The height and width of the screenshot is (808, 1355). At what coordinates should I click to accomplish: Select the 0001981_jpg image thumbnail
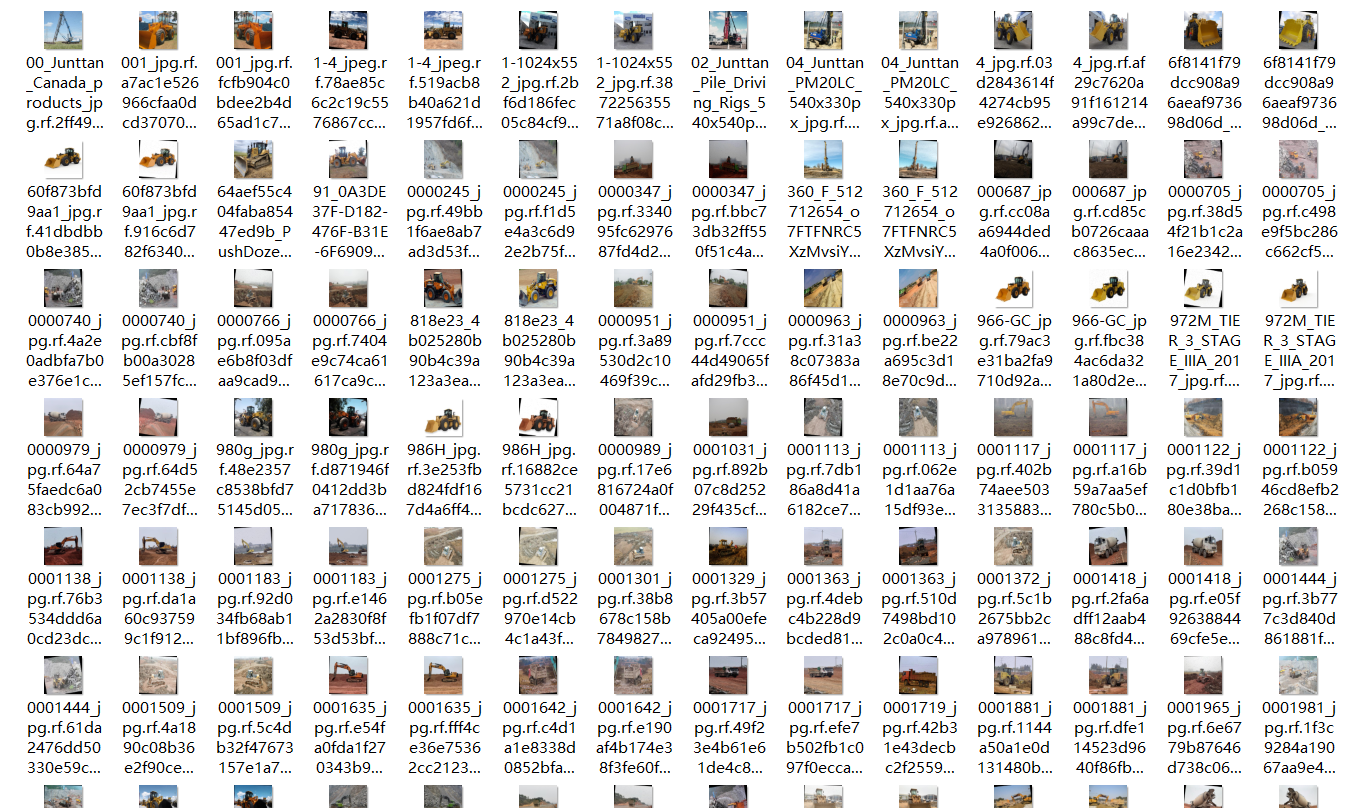[x=1299, y=676]
